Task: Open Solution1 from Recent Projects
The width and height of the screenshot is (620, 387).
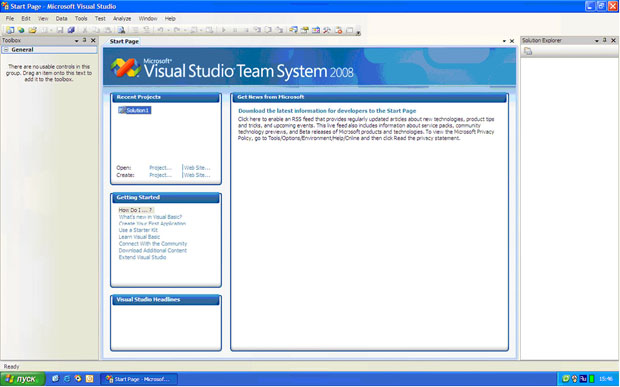Action: (134, 110)
